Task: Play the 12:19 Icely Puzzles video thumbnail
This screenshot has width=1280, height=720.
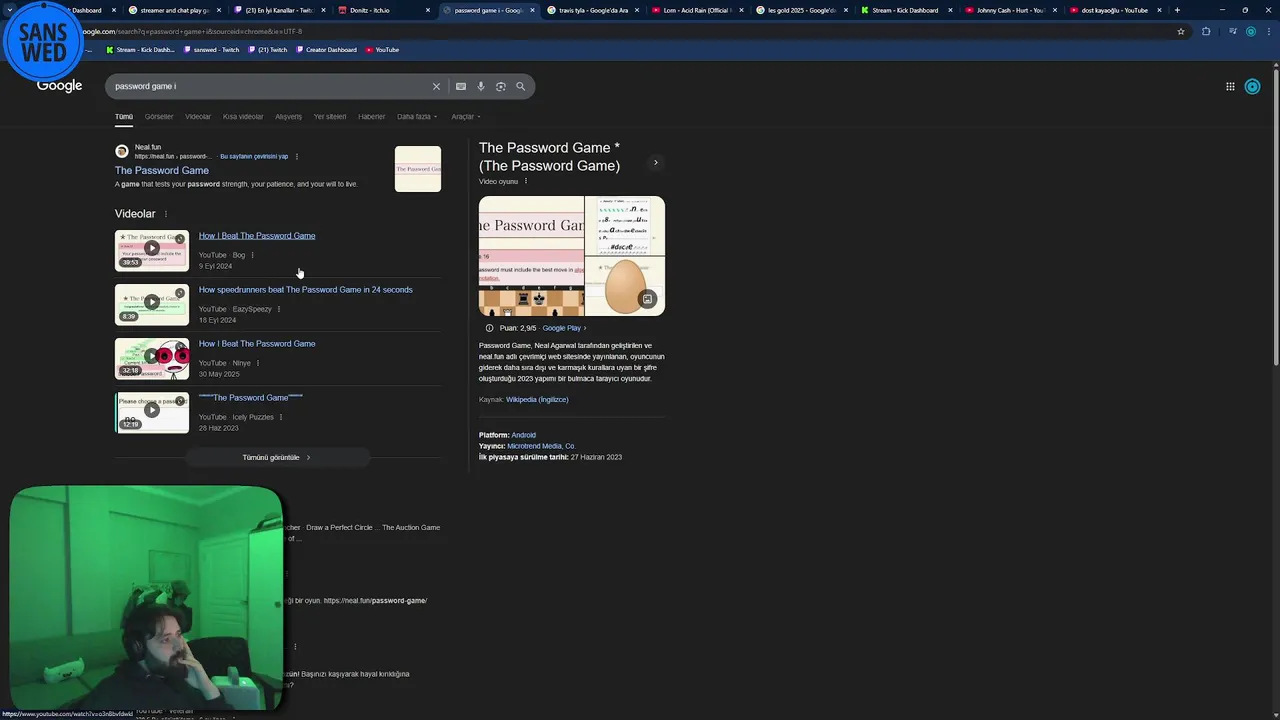Action: pyautogui.click(x=152, y=412)
